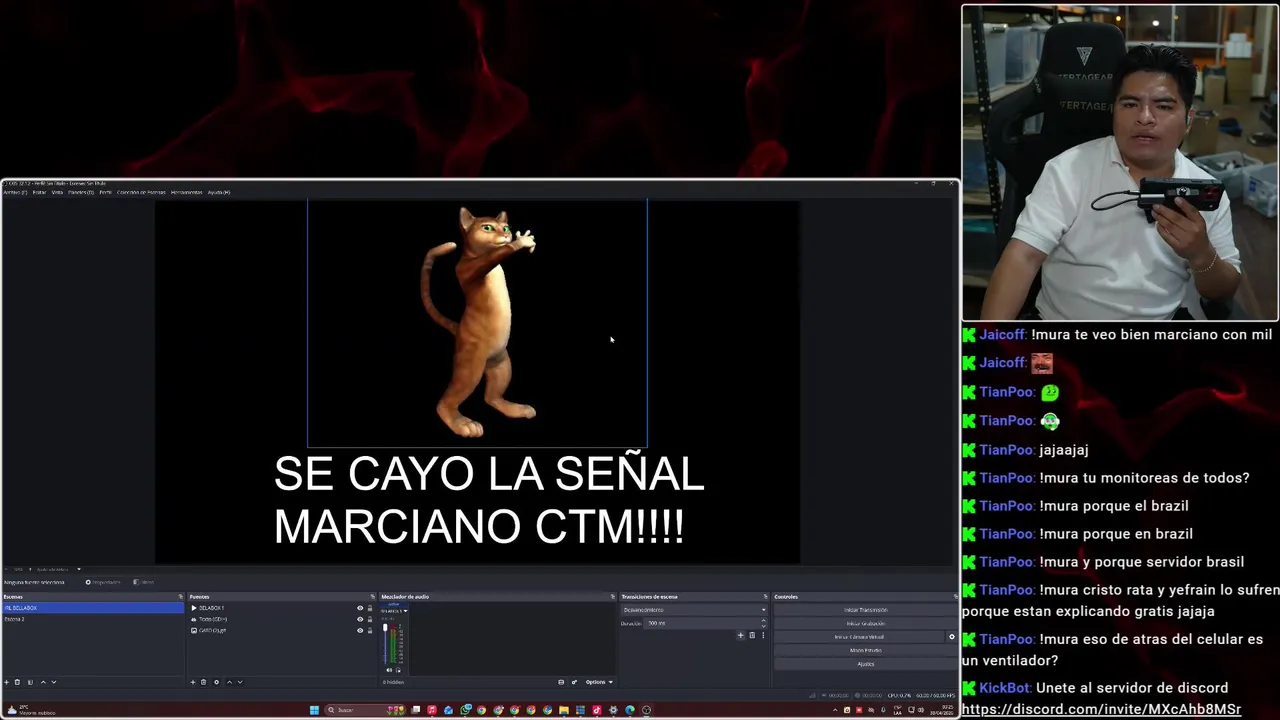This screenshot has width=1280, height=720.
Task: Open the Archivo menu
Action: 15,192
